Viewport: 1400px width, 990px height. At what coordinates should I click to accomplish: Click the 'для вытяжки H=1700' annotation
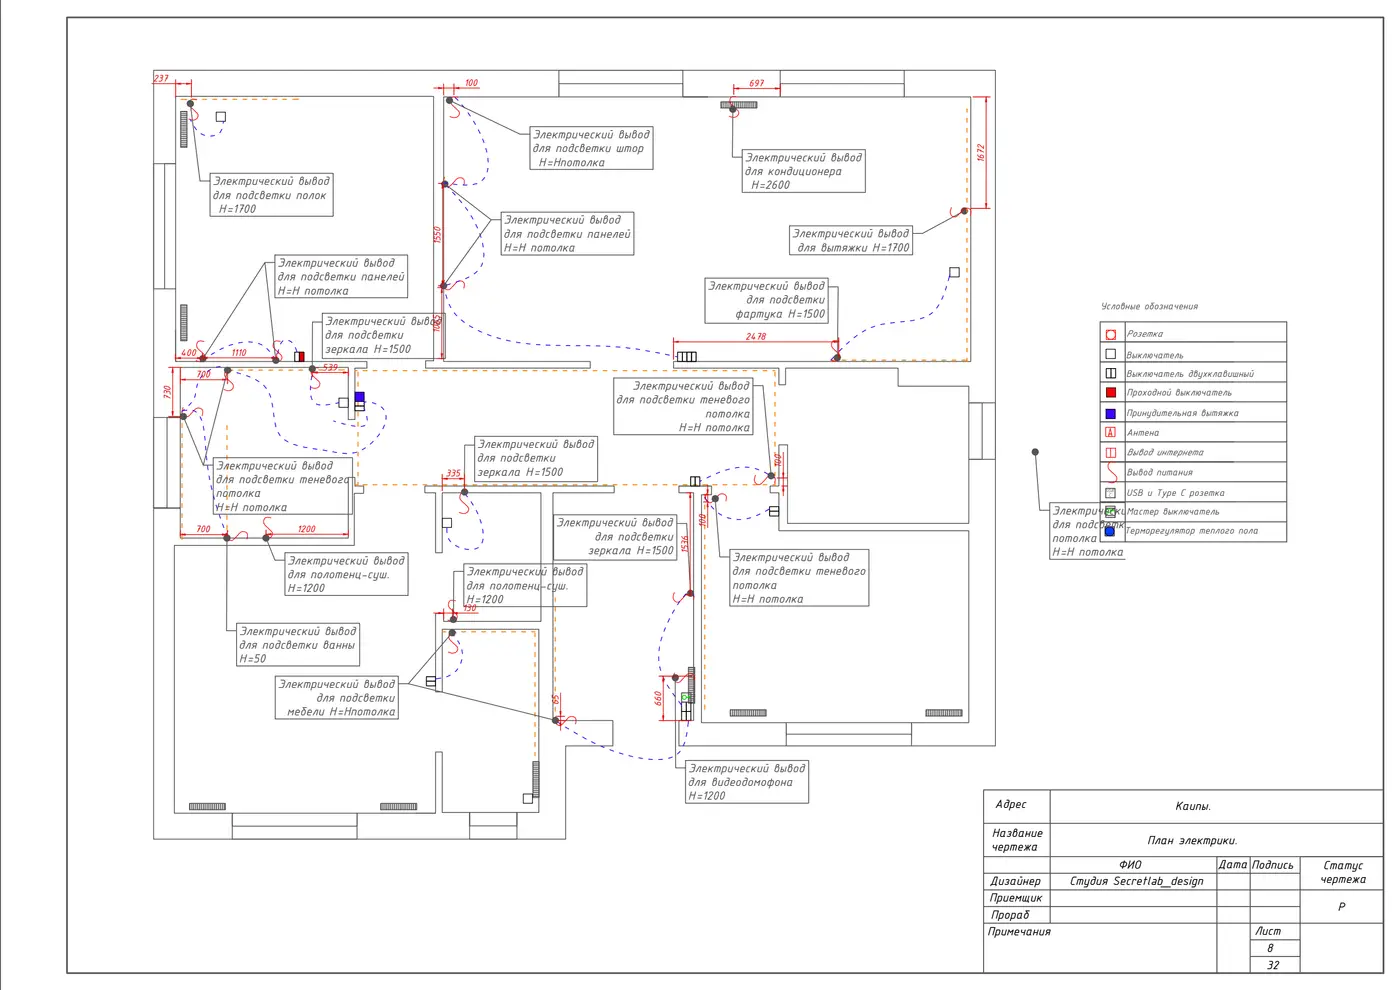[852, 240]
